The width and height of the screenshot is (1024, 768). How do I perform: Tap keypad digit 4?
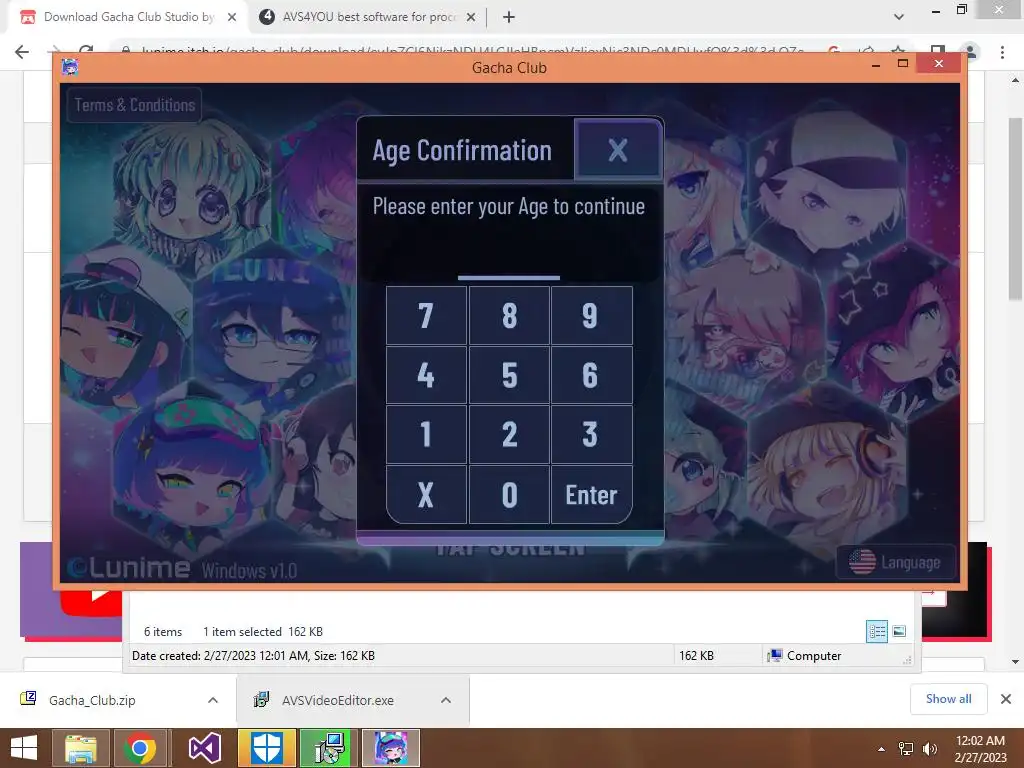pos(426,375)
